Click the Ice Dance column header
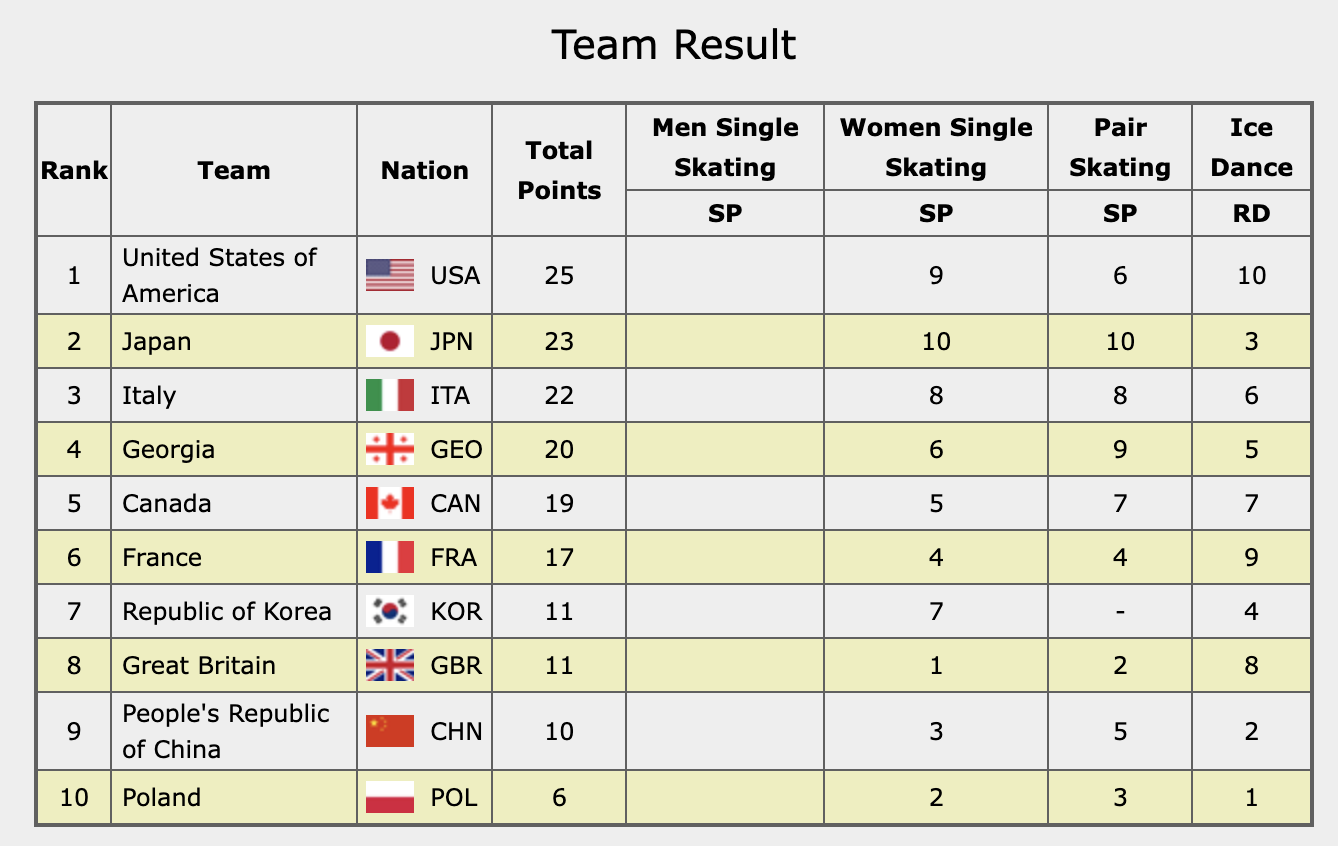 (1251, 147)
